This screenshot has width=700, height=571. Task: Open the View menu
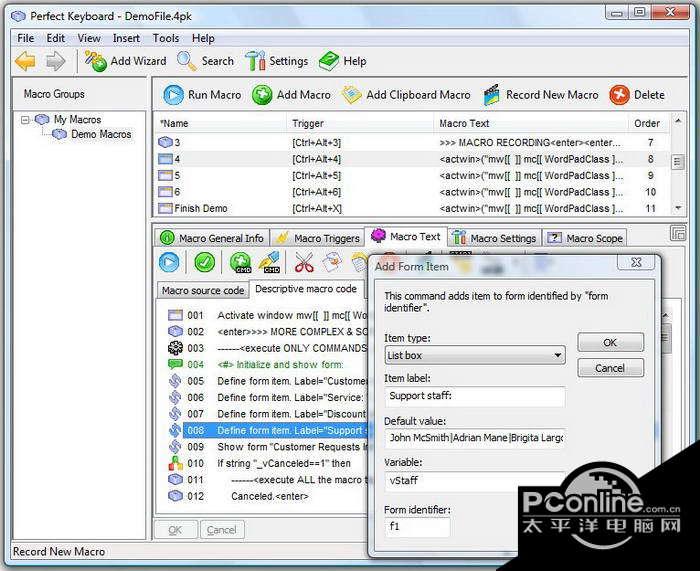[89, 38]
